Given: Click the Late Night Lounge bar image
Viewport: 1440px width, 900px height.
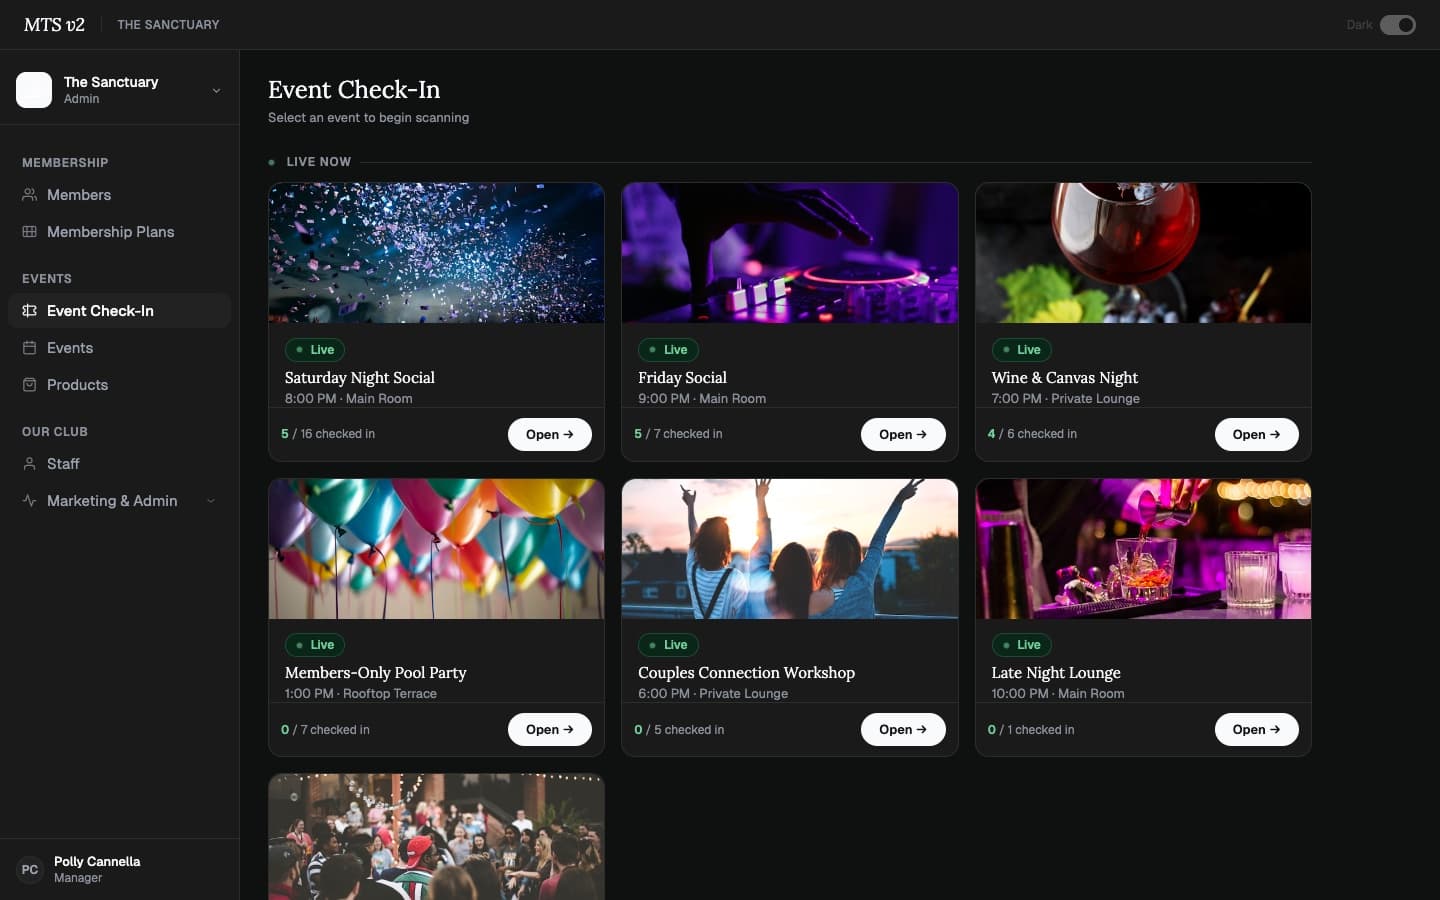Looking at the screenshot, I should click(x=1143, y=549).
